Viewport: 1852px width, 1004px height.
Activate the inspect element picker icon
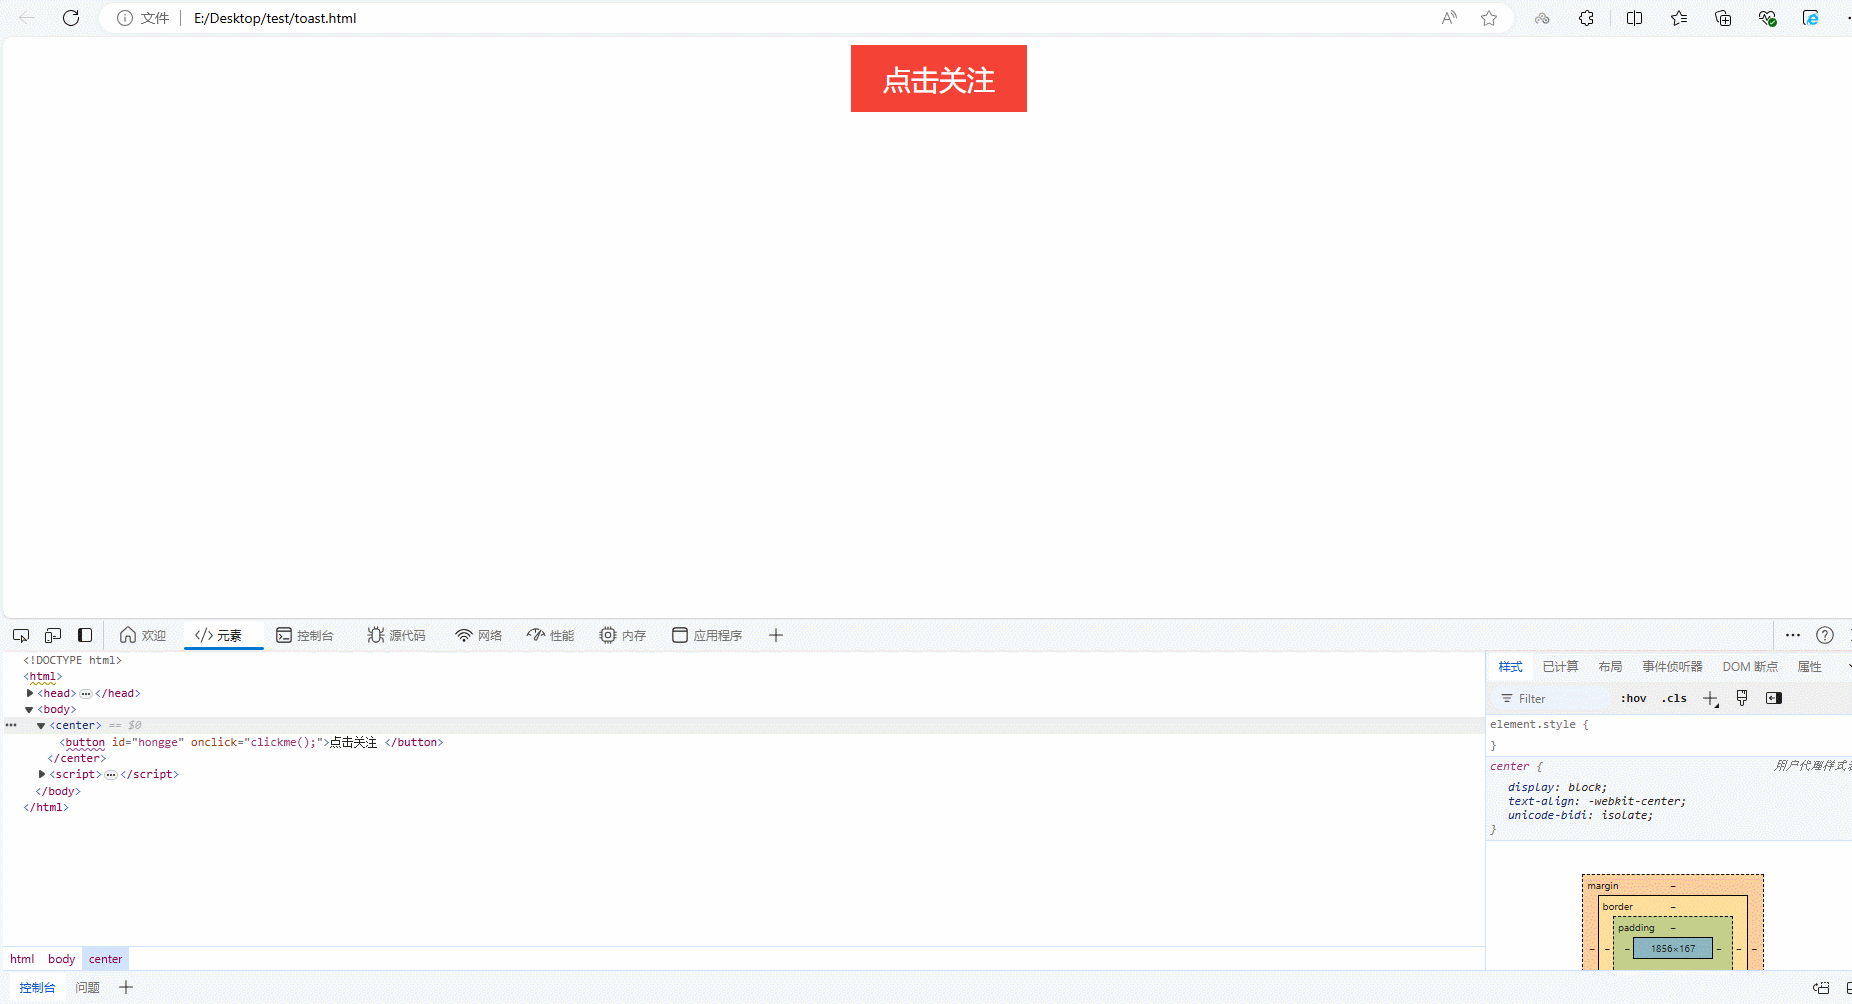21,635
